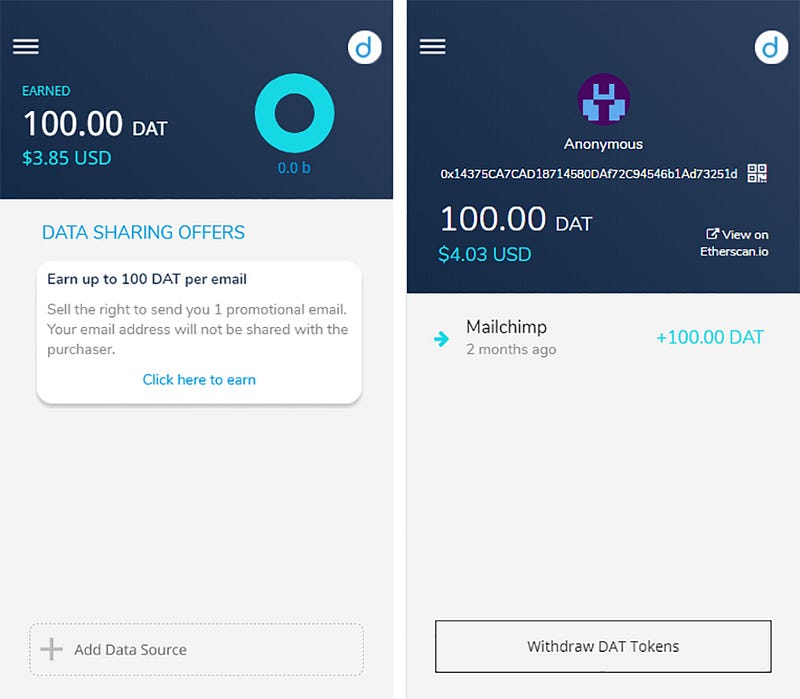Image resolution: width=800 pixels, height=699 pixels.
Task: Add Data Source button
Action: pyautogui.click(x=196, y=650)
